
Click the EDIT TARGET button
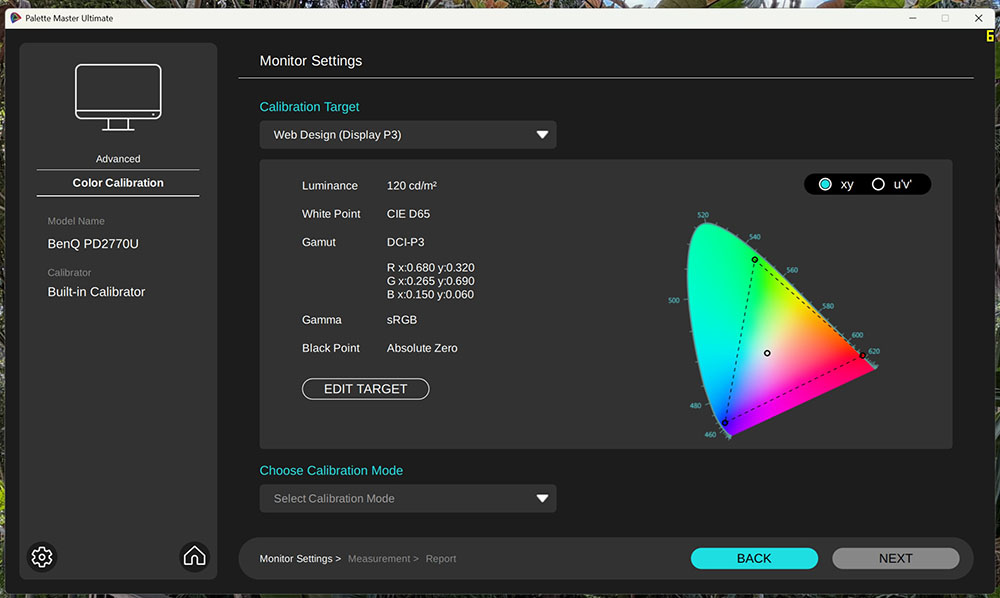point(365,388)
